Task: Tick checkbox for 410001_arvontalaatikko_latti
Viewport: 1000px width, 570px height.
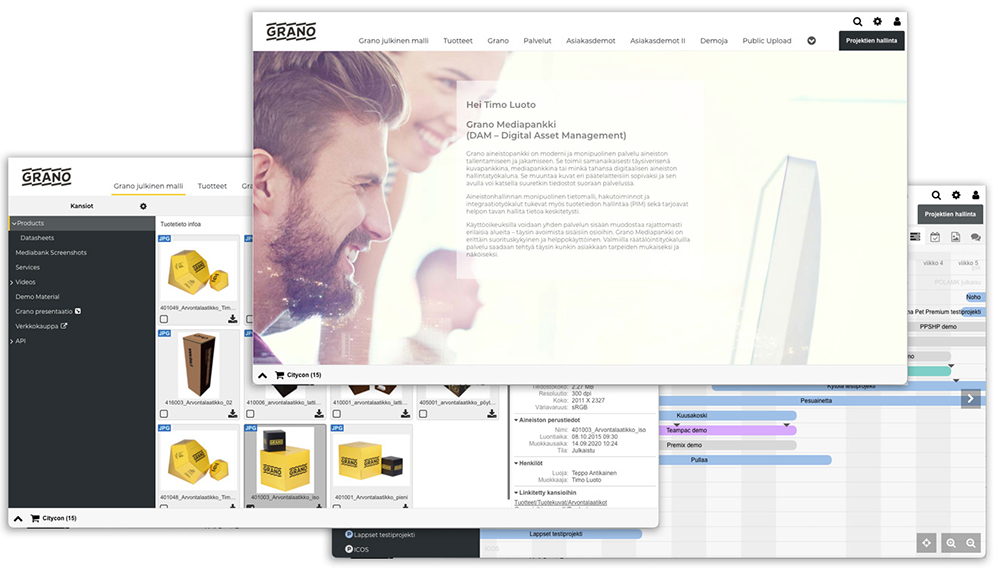Action: [x=337, y=414]
